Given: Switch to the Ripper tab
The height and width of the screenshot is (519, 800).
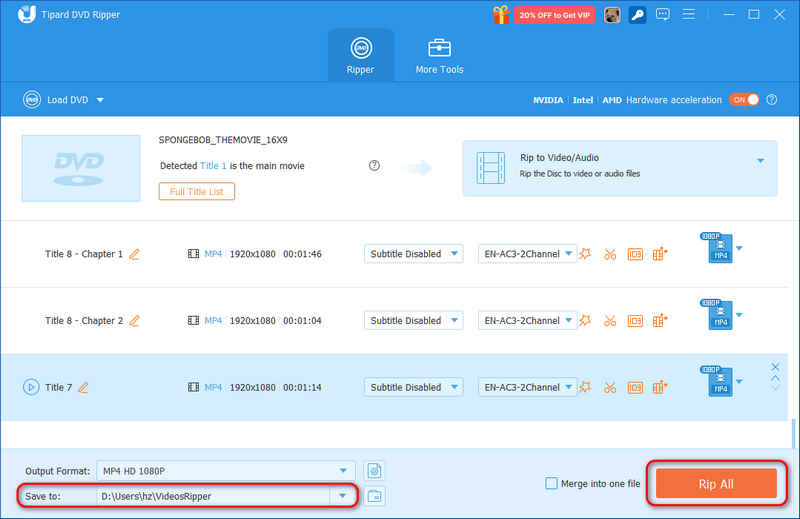Looking at the screenshot, I should click(x=361, y=55).
